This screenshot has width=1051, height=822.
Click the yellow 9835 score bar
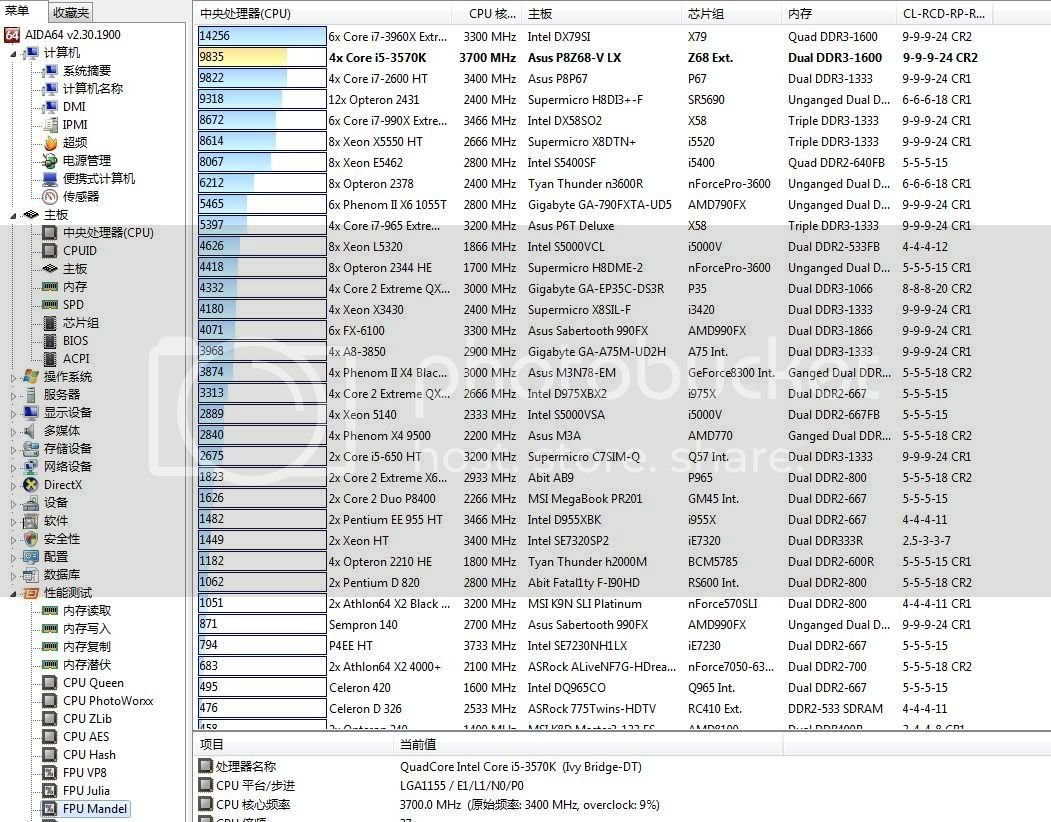coord(262,57)
